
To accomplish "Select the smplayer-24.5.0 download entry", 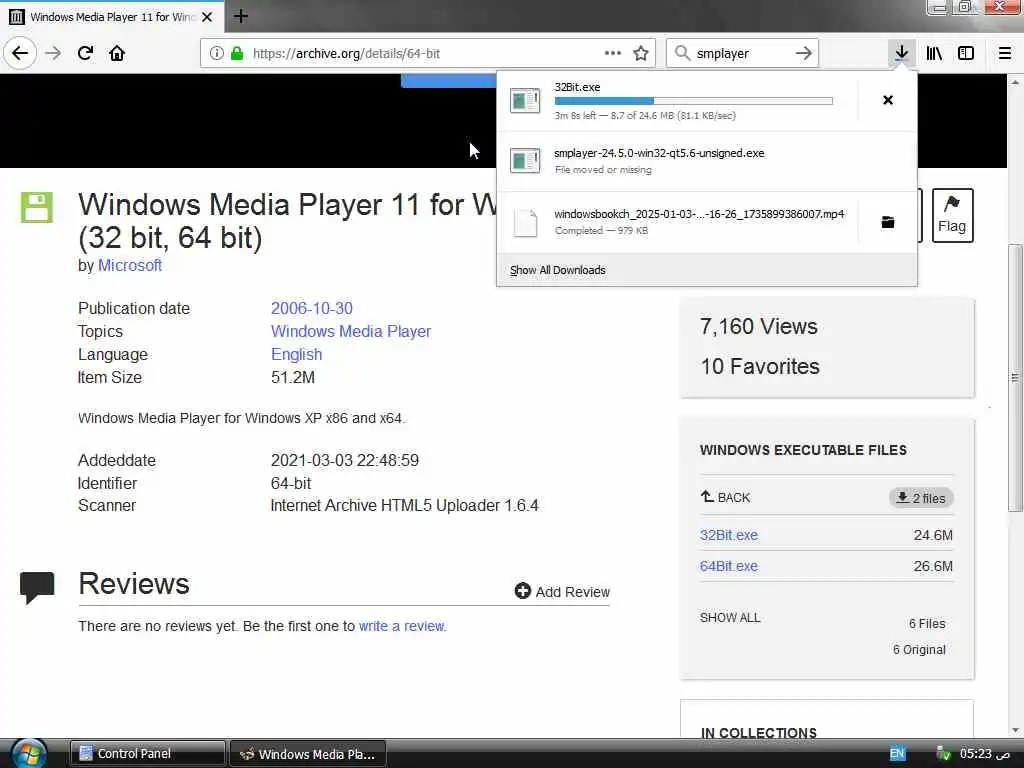I will [707, 161].
